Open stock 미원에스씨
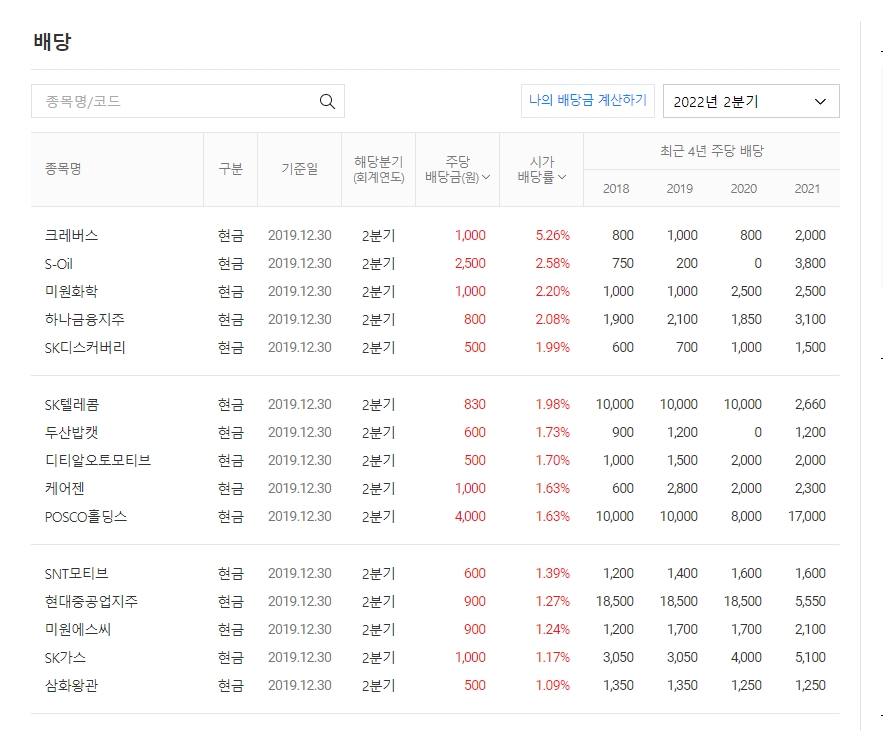The image size is (883, 731). 78,629
